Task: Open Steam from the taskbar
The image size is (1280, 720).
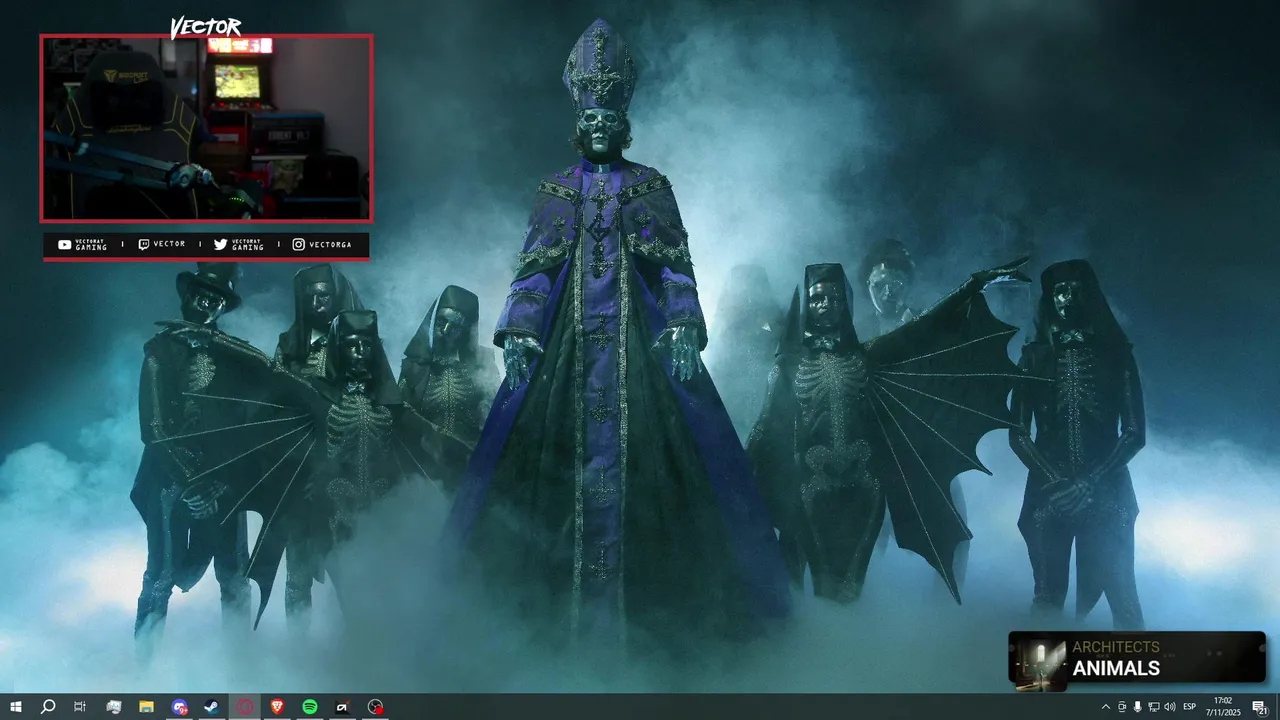Action: [x=212, y=707]
